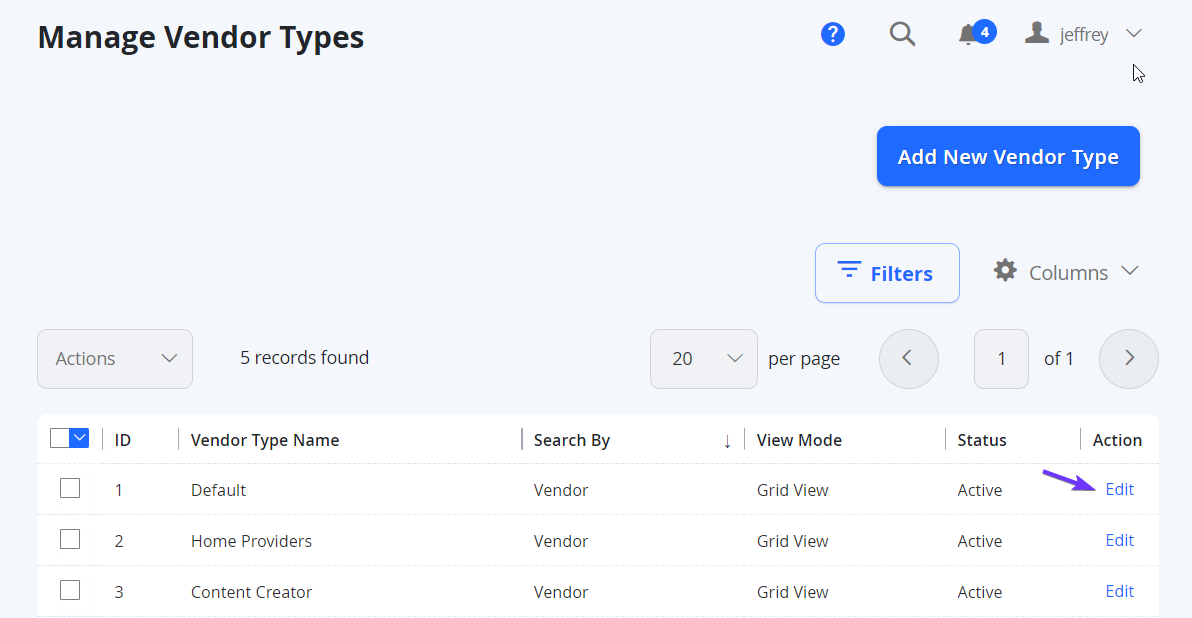This screenshot has height=618, width=1192.
Task: Expand the Columns dropdown chevron
Action: pos(1130,271)
